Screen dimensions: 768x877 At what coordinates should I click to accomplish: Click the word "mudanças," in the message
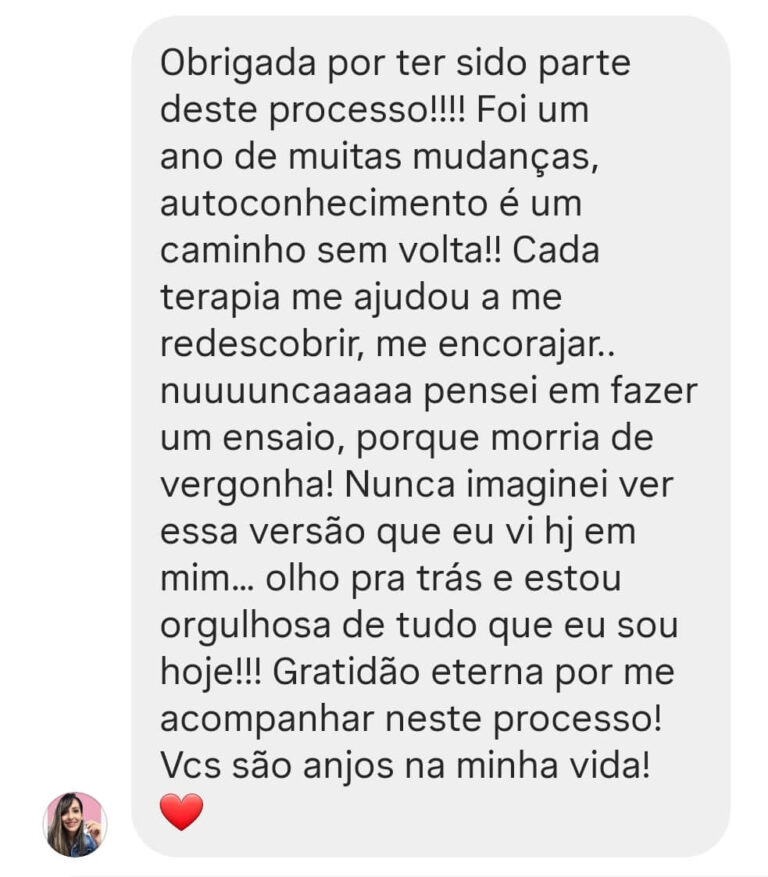point(506,158)
